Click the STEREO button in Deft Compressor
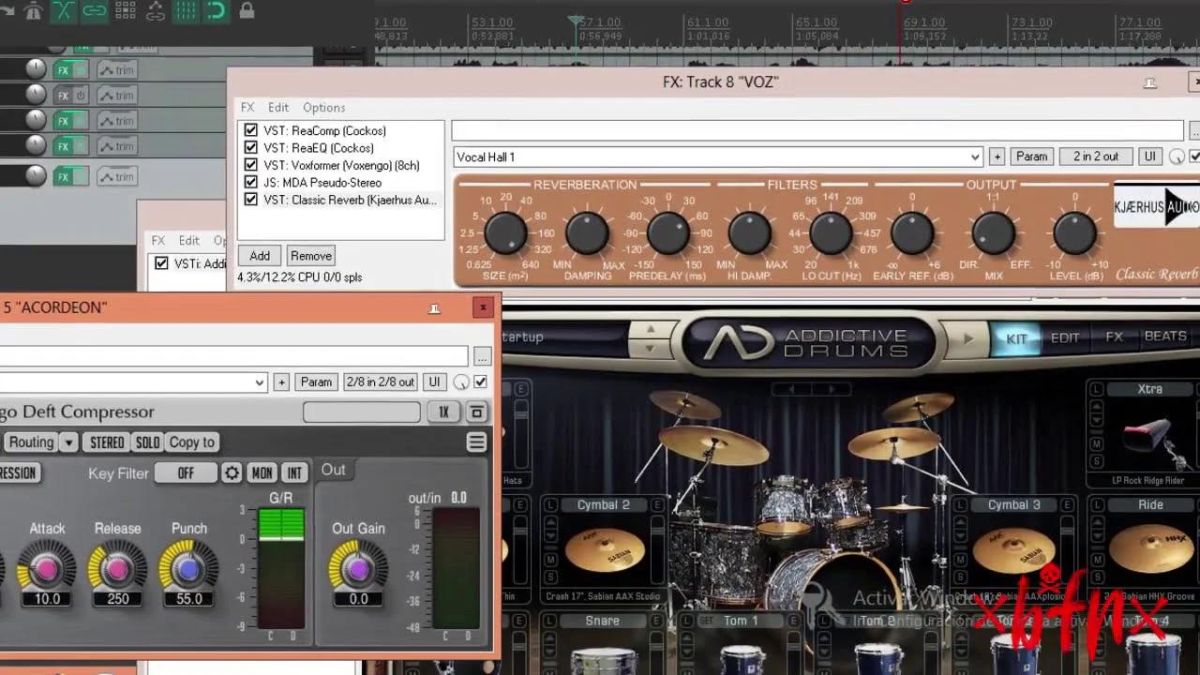The width and height of the screenshot is (1200, 675). [106, 442]
